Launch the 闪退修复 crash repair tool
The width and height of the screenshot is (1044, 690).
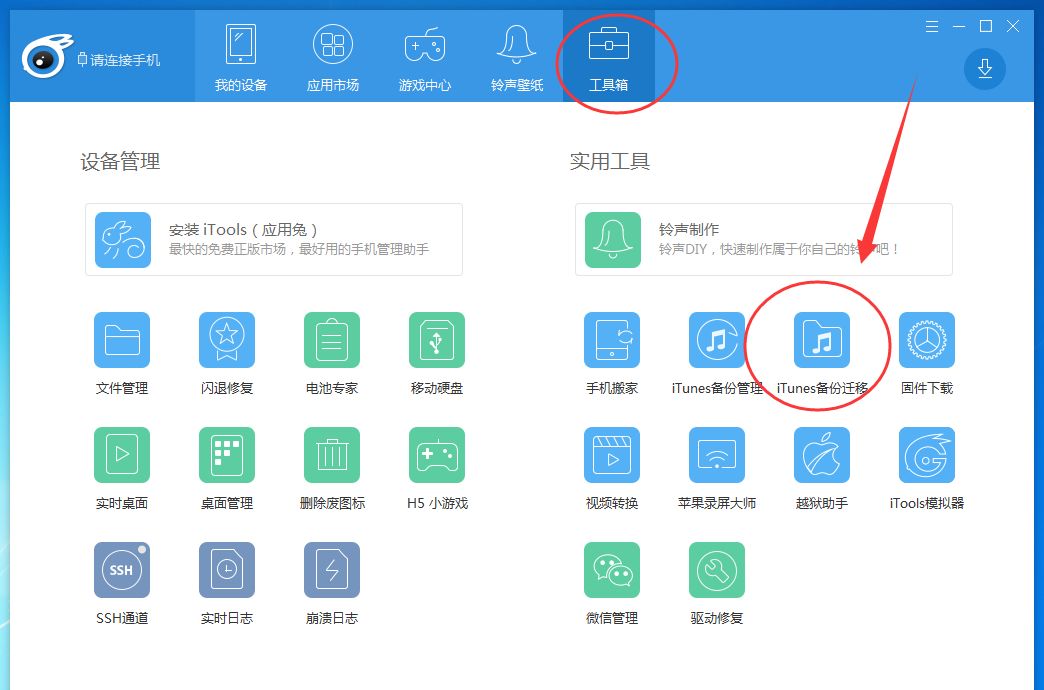pyautogui.click(x=227, y=341)
